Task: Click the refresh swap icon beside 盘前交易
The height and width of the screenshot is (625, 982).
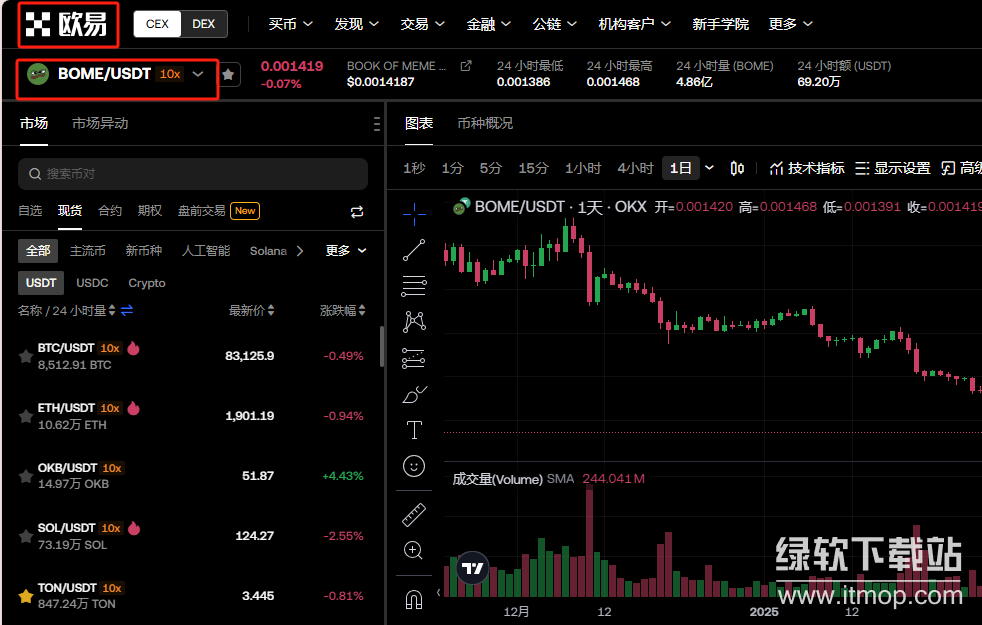Action: click(357, 212)
